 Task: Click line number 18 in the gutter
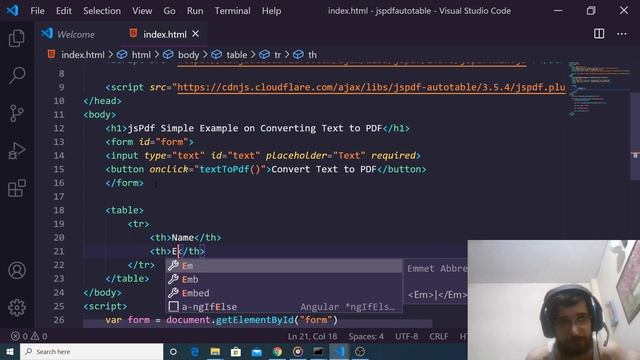click(59, 210)
